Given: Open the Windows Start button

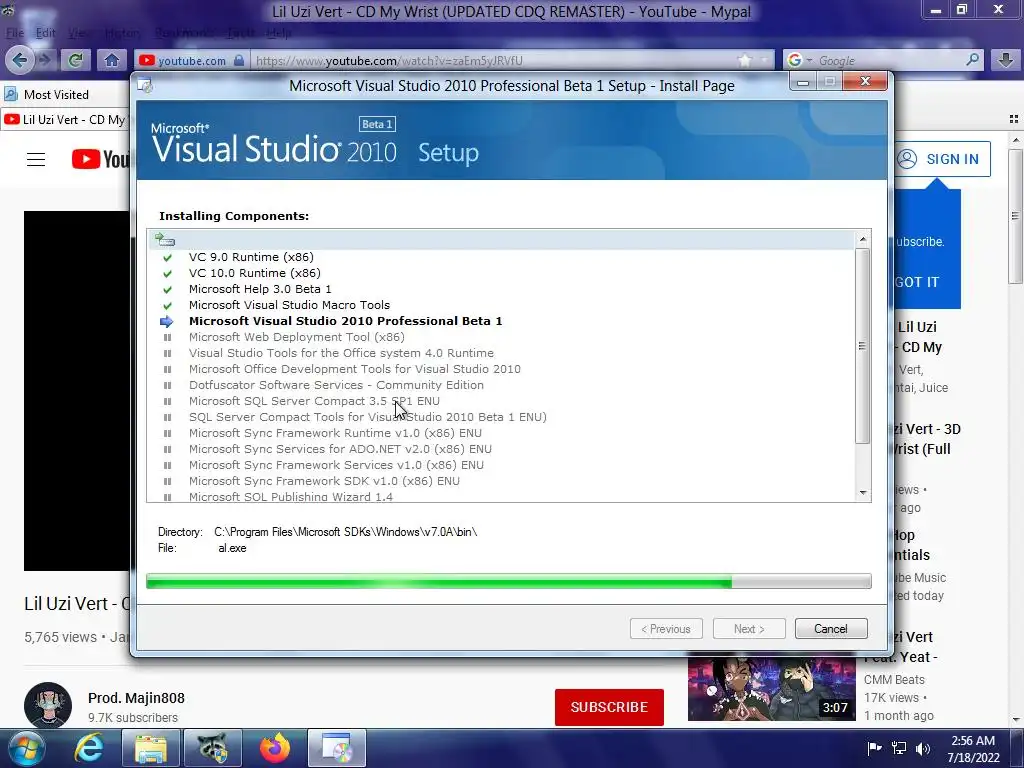Looking at the screenshot, I should point(26,749).
